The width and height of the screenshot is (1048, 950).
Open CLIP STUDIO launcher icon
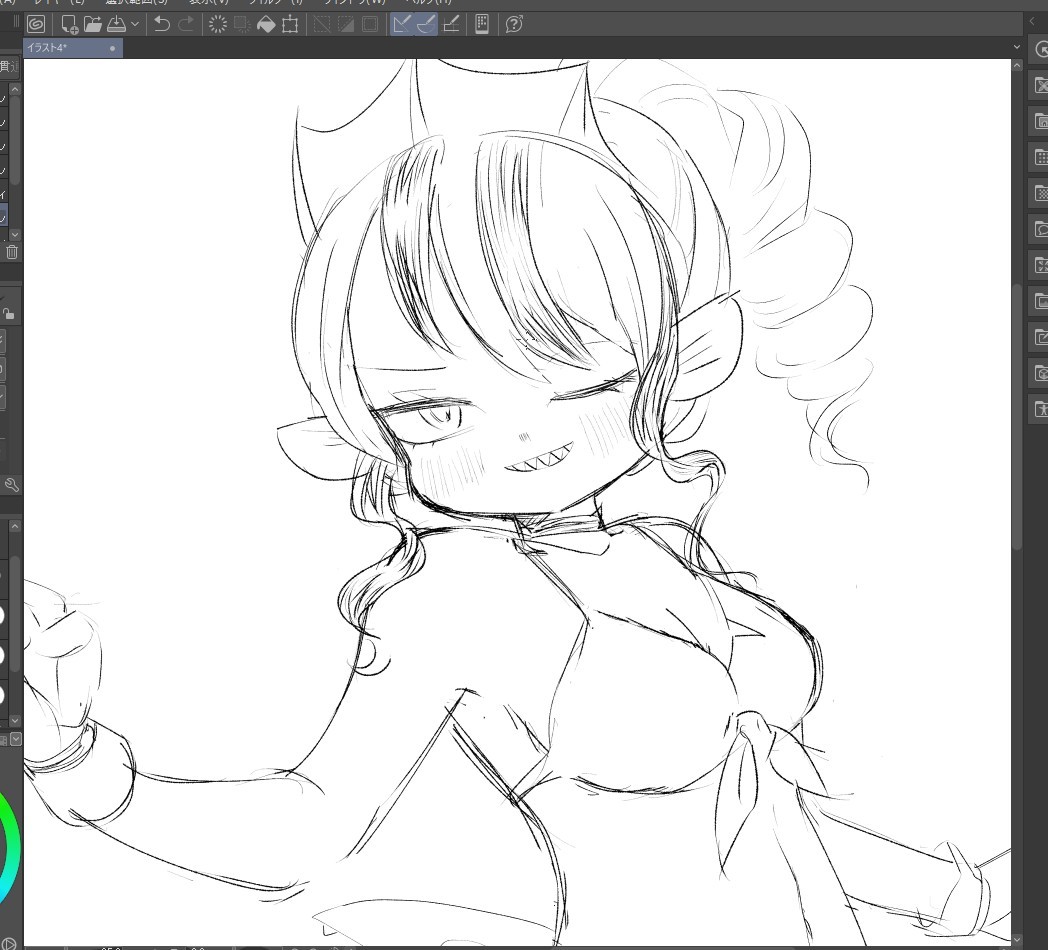36,25
